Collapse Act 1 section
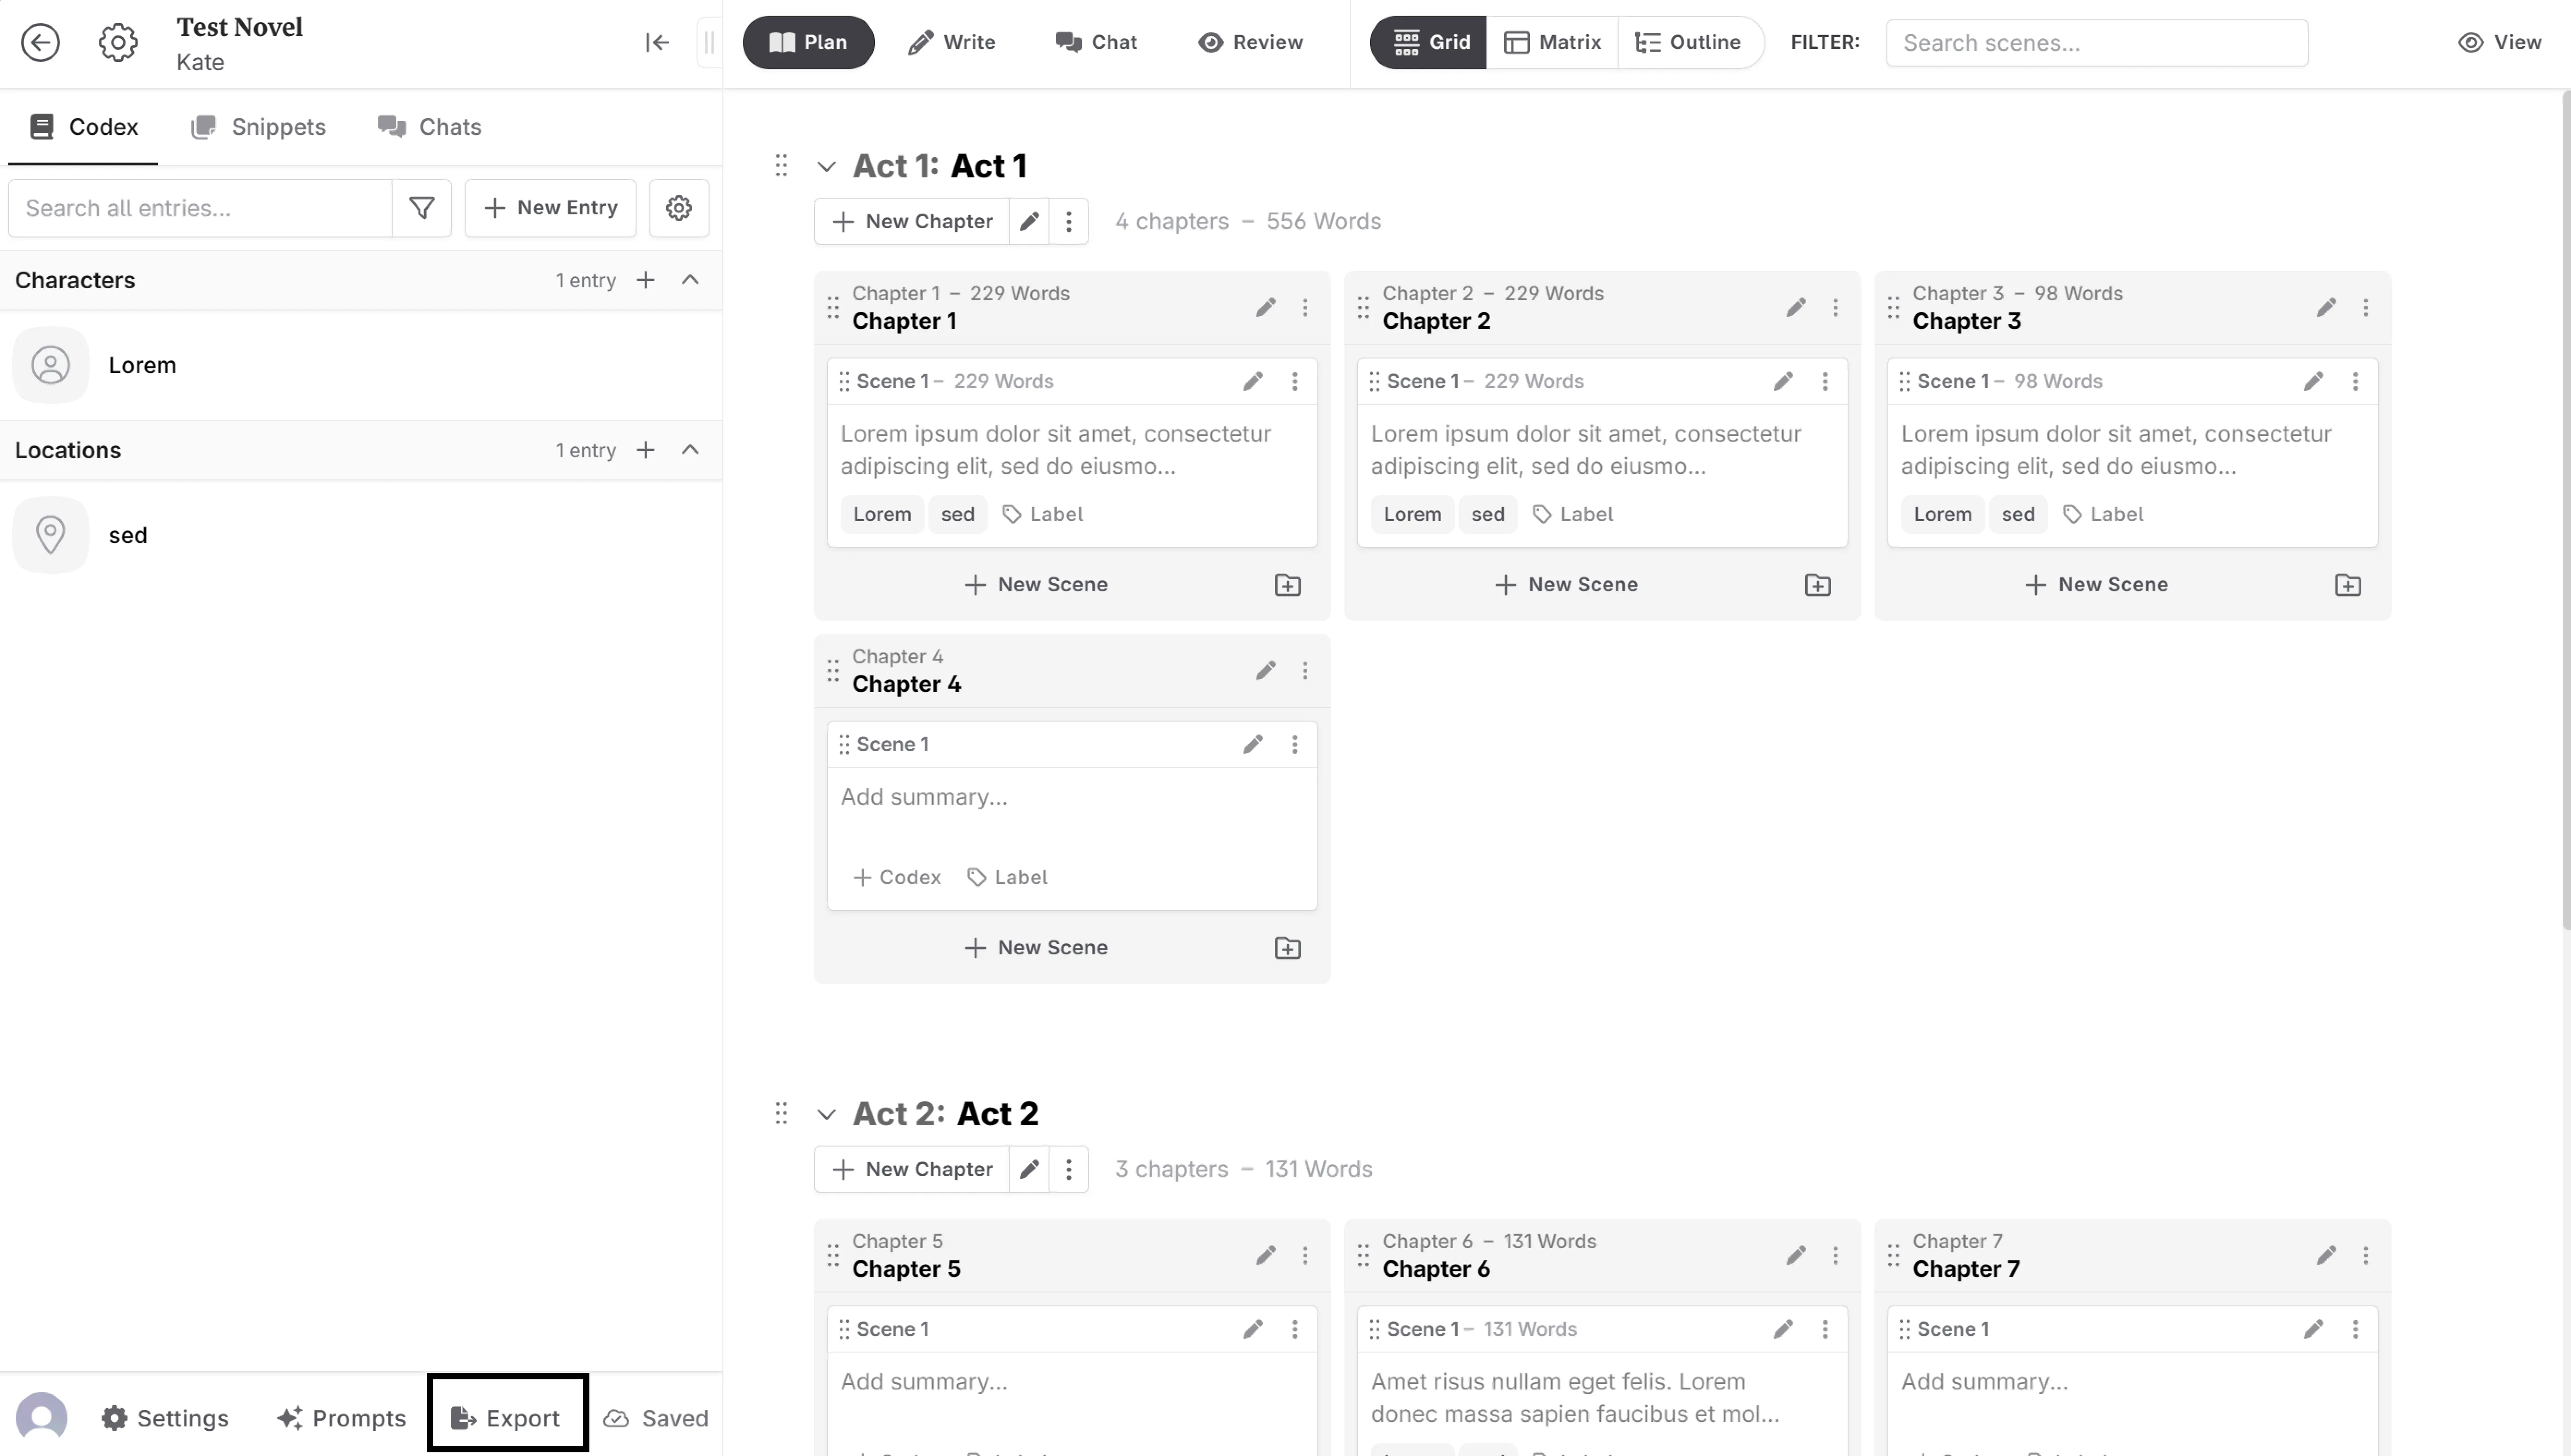 click(826, 166)
